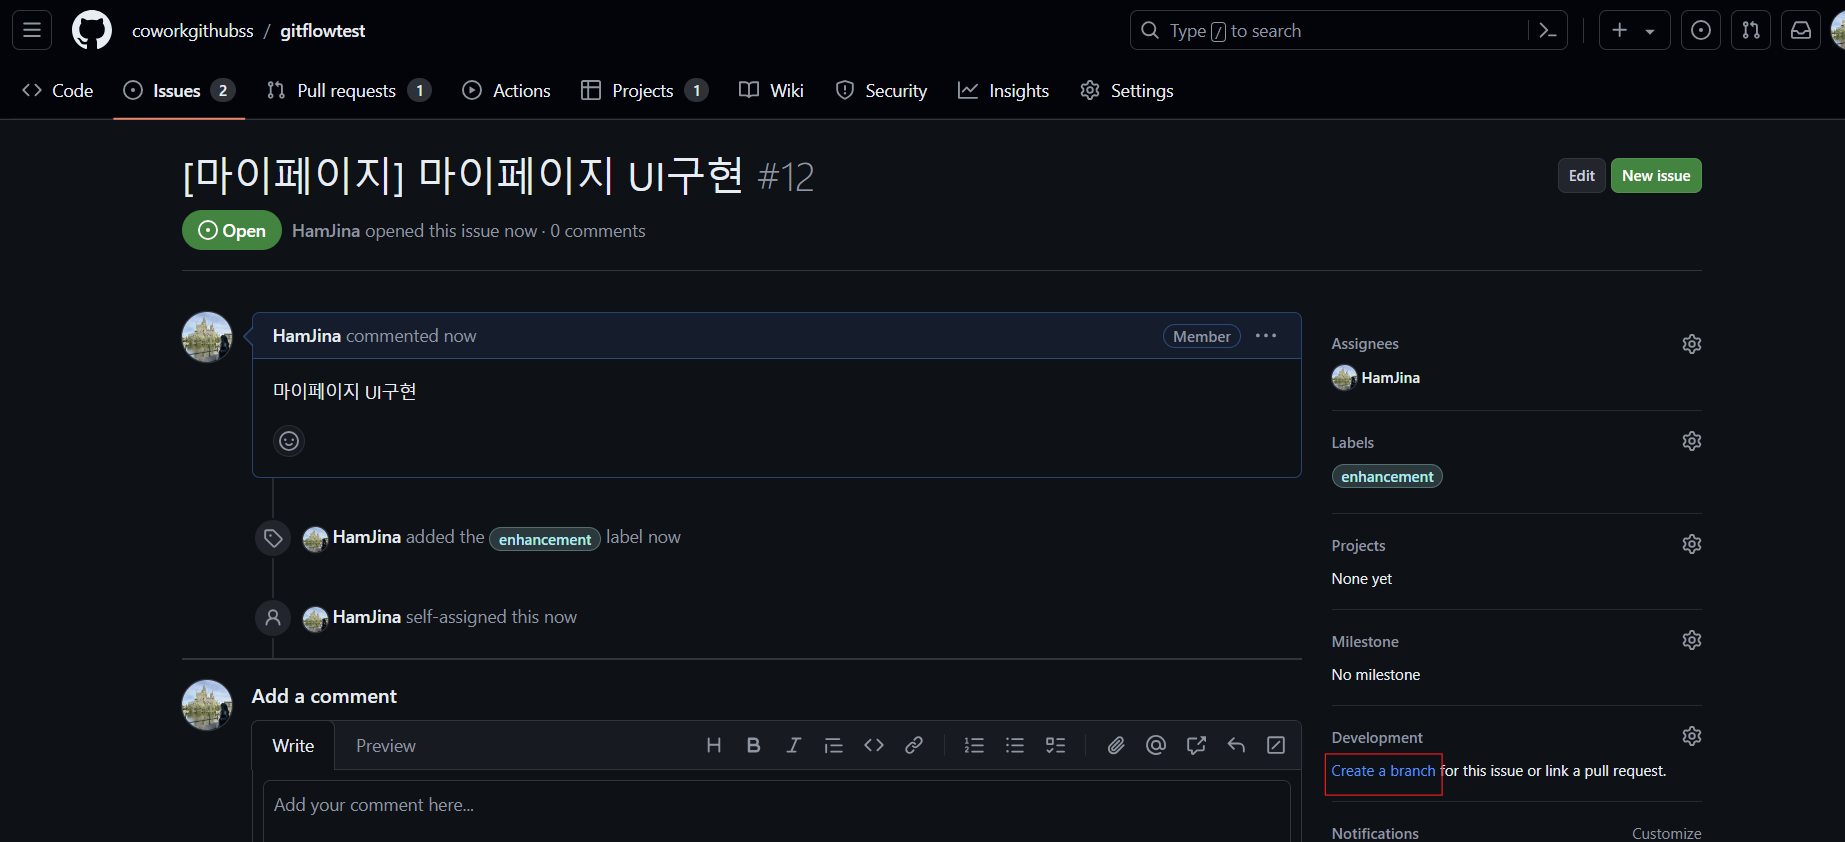Attach files with the paperclip icon
1845x842 pixels.
click(x=1116, y=745)
